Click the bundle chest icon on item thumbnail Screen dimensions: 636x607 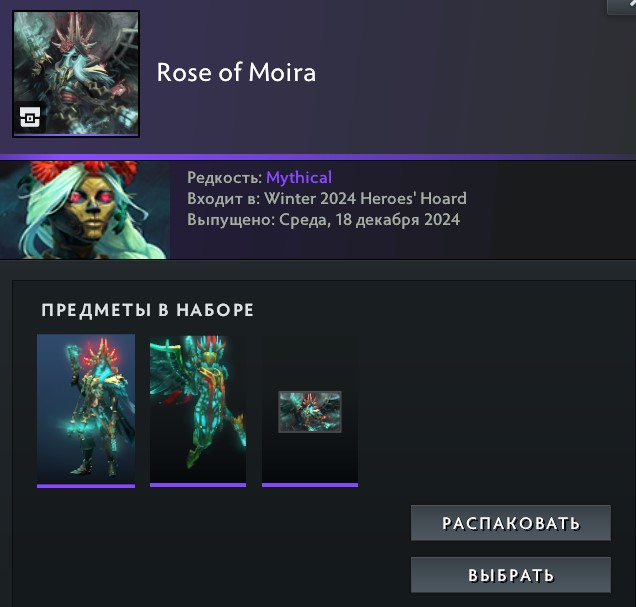(x=30, y=118)
